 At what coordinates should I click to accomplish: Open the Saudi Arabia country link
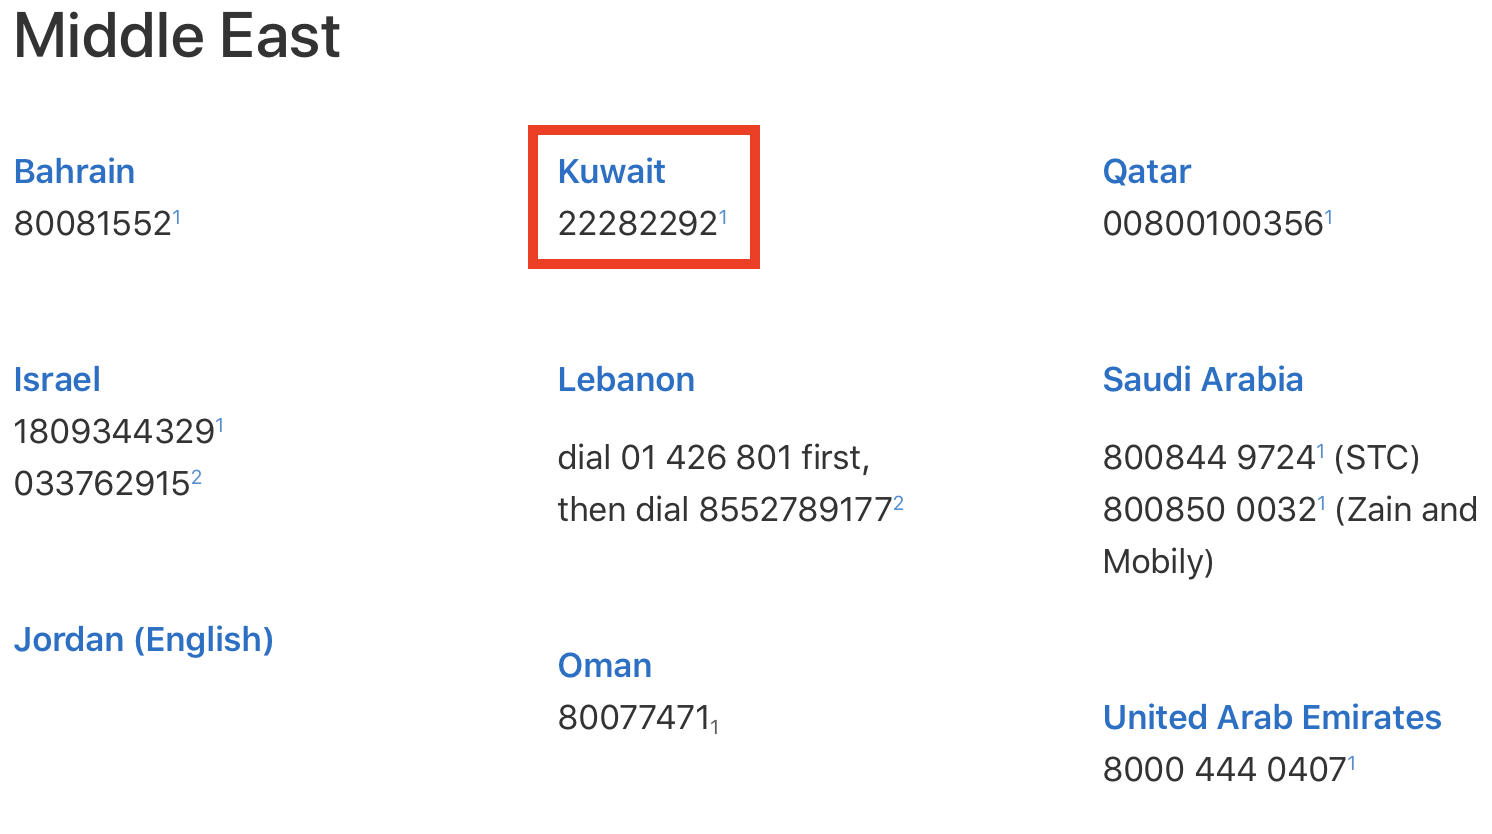[x=1202, y=379]
